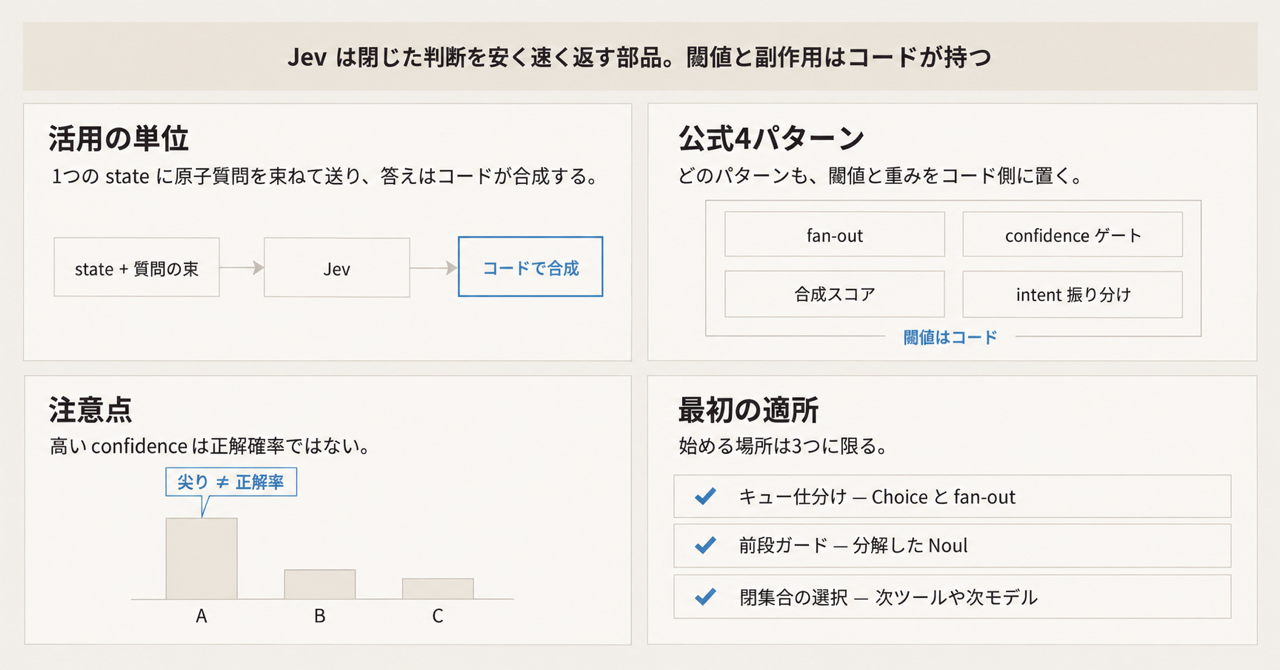Click the 'confidence ゲート' pattern box

pyautogui.click(x=1073, y=235)
